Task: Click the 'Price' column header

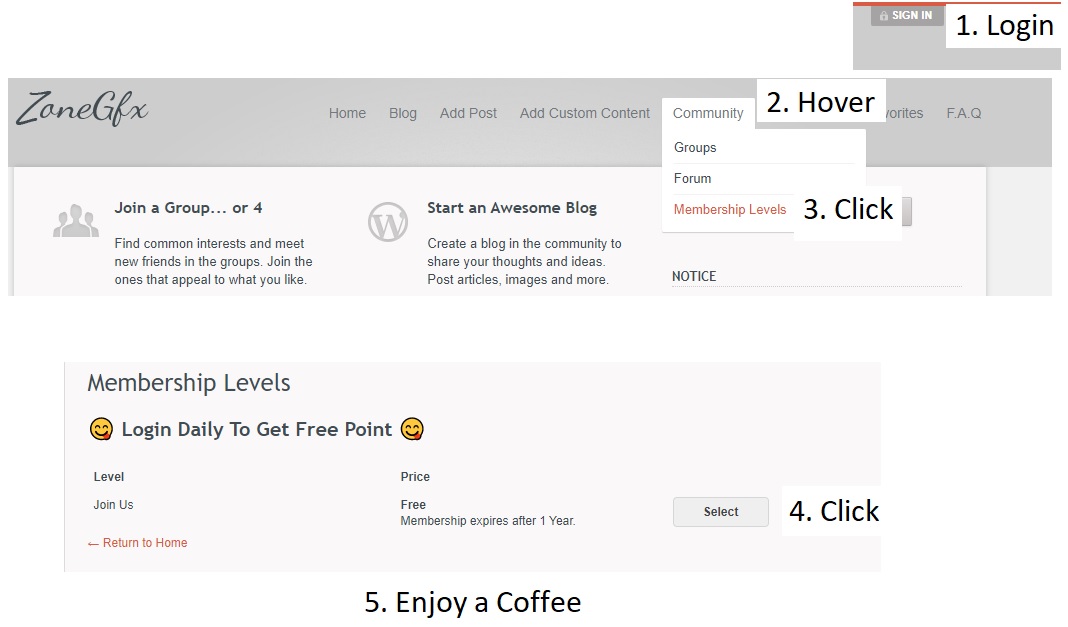Action: [x=415, y=477]
